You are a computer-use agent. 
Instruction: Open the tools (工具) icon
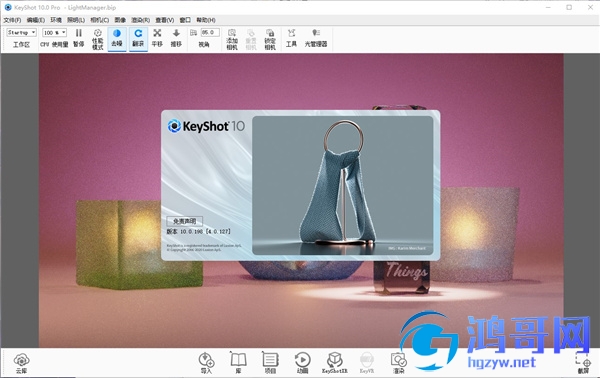291,38
